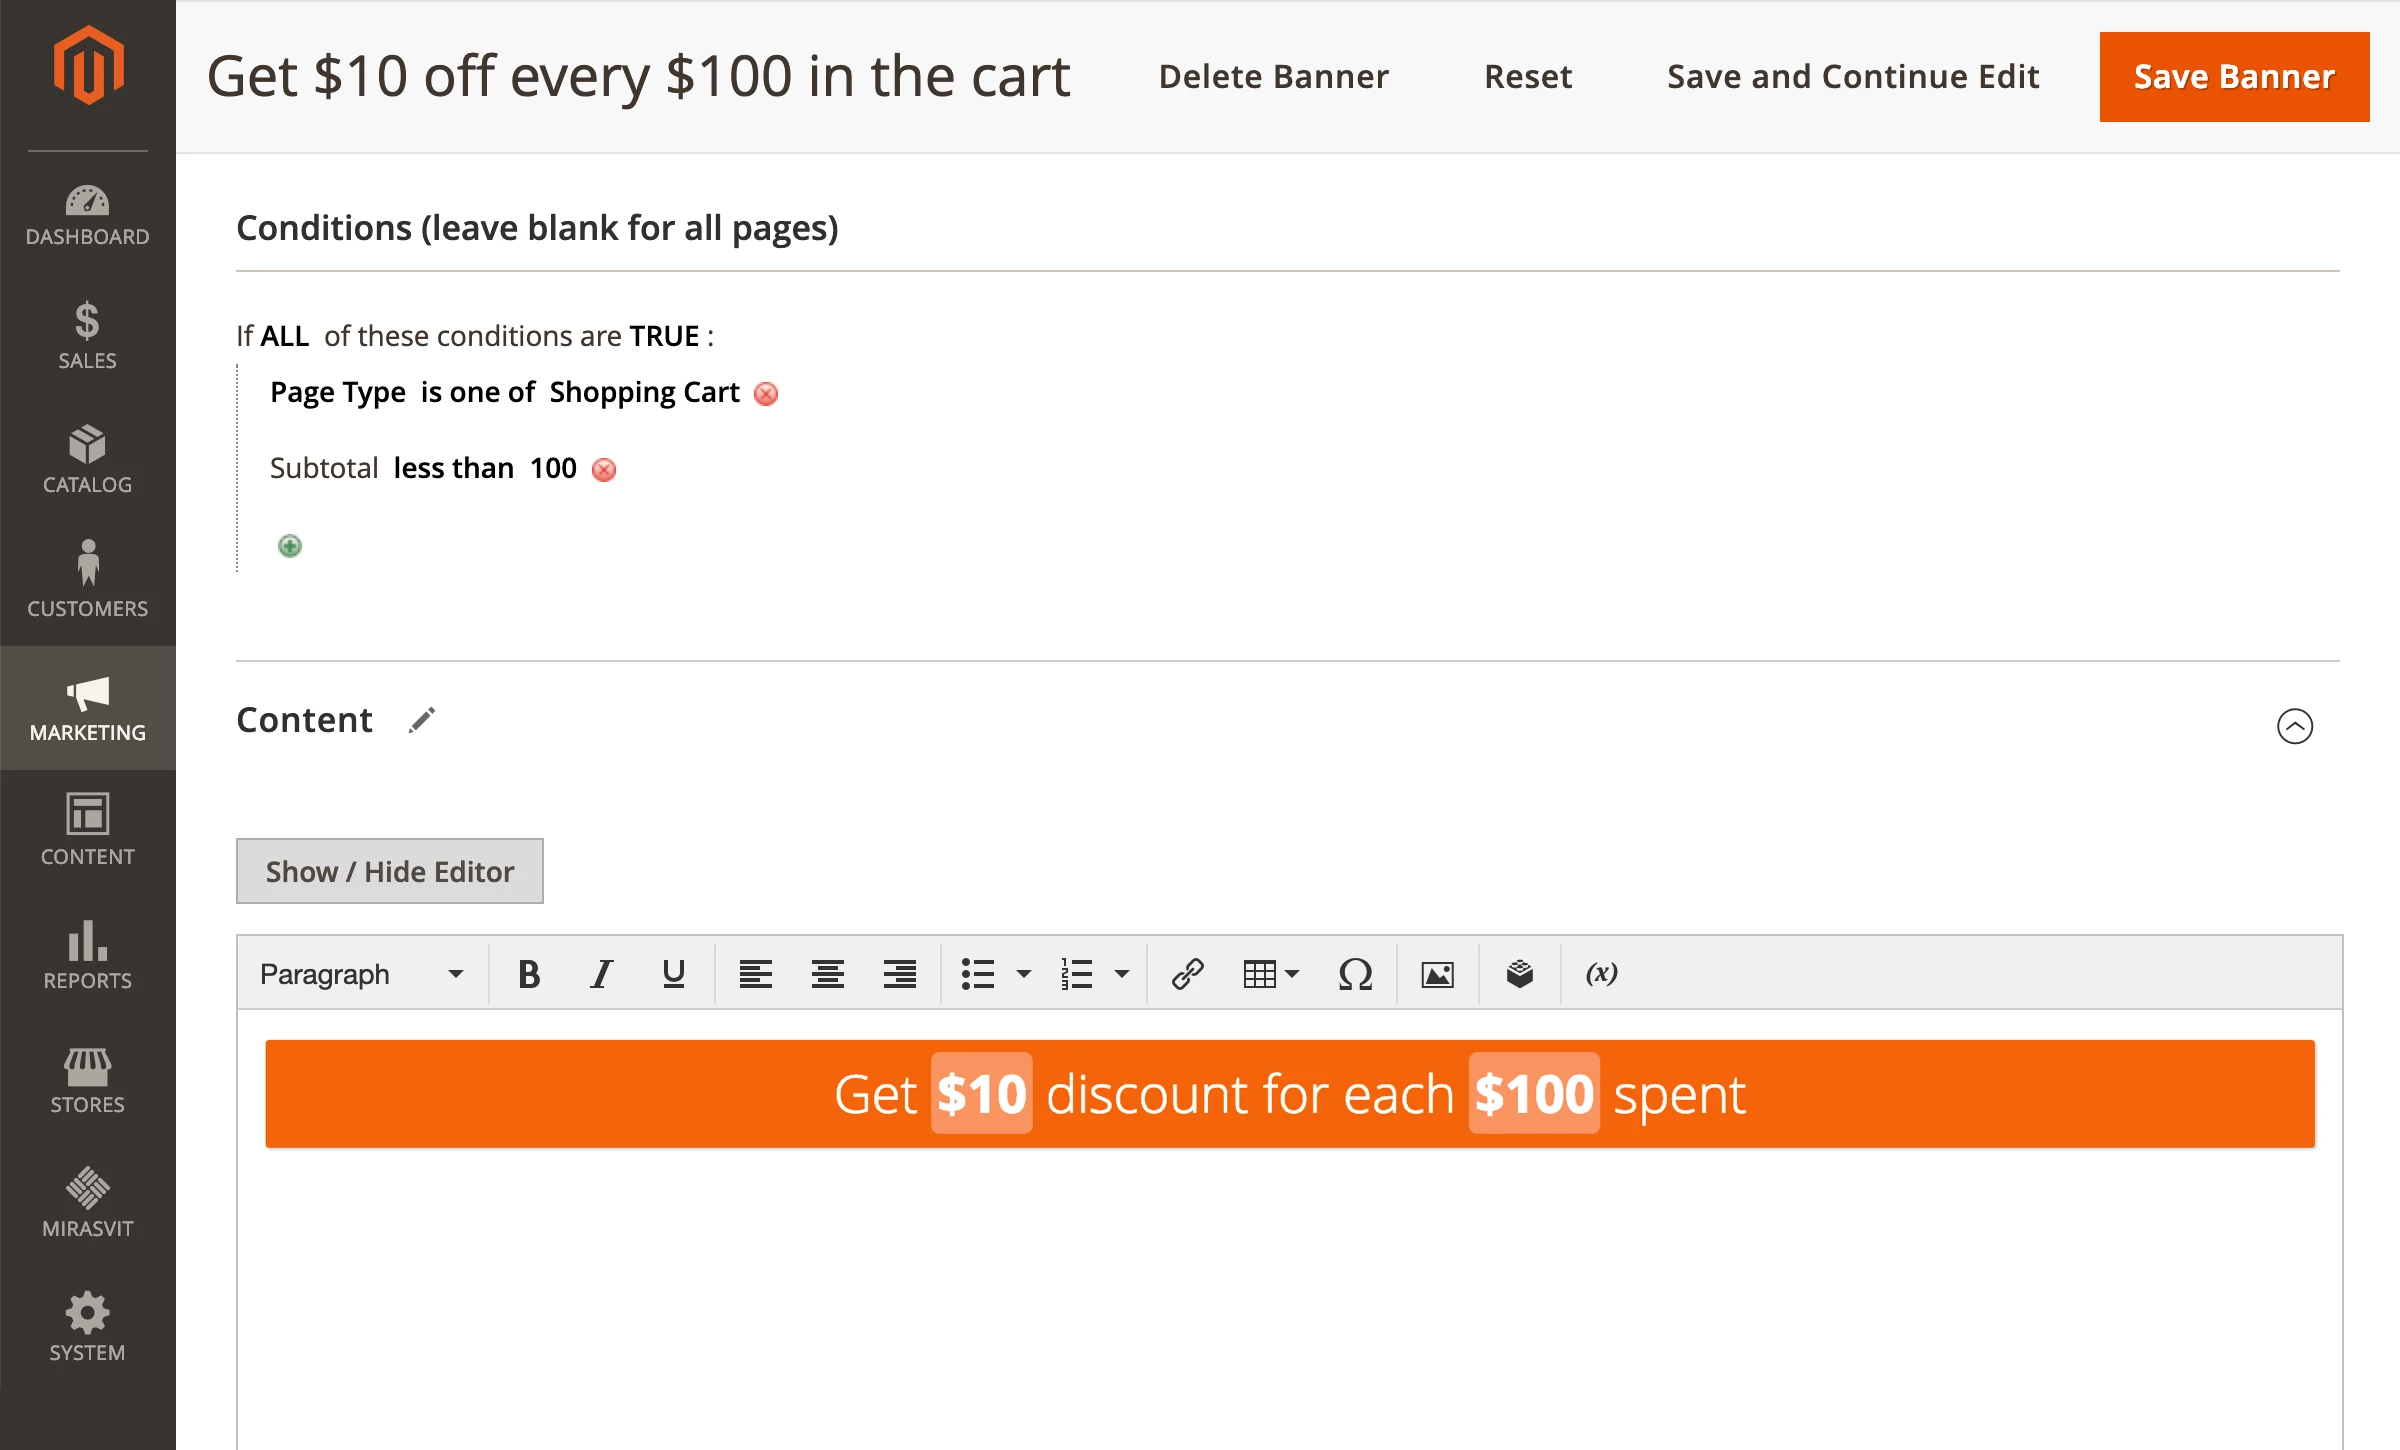Screen dimensions: 2400x1450
Task: Delete the Subtotal less than condition
Action: pos(604,470)
